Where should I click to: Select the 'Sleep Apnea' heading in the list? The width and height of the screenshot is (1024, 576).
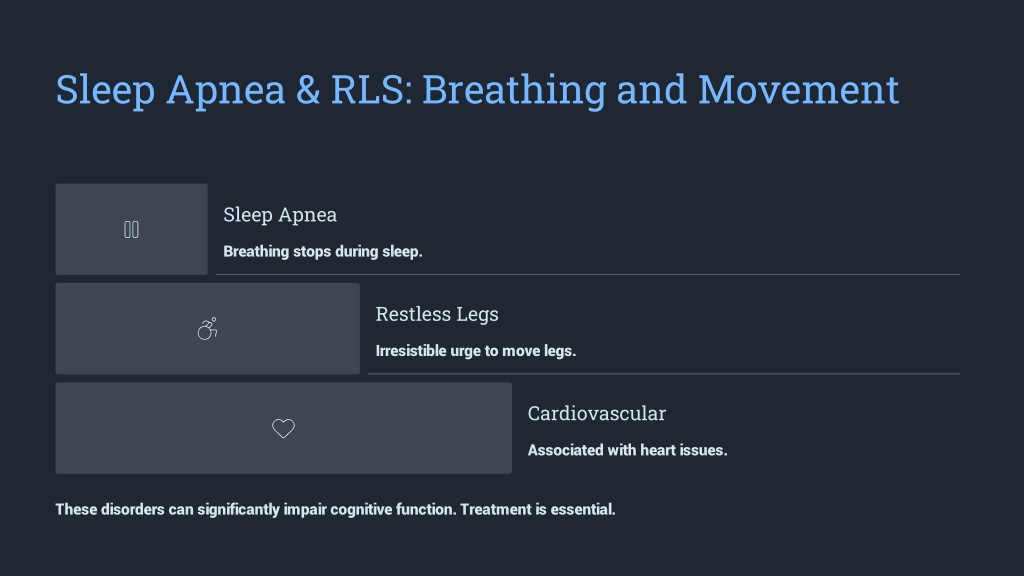click(280, 215)
